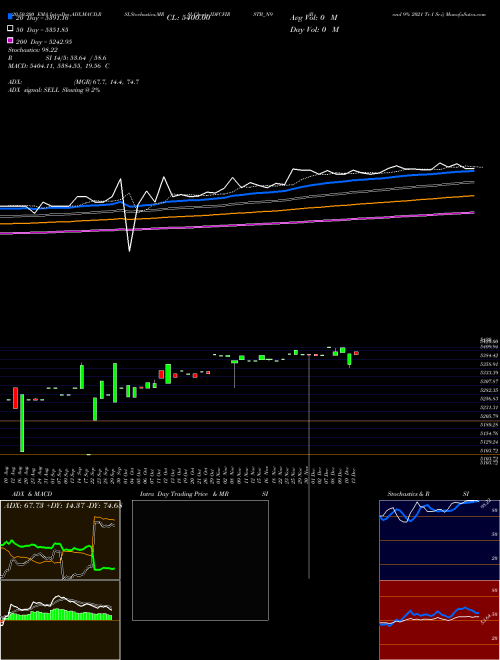Click the empty intra day trading price panel
The width and height of the screenshot is (500, 660).
pyautogui.click(x=200, y=560)
